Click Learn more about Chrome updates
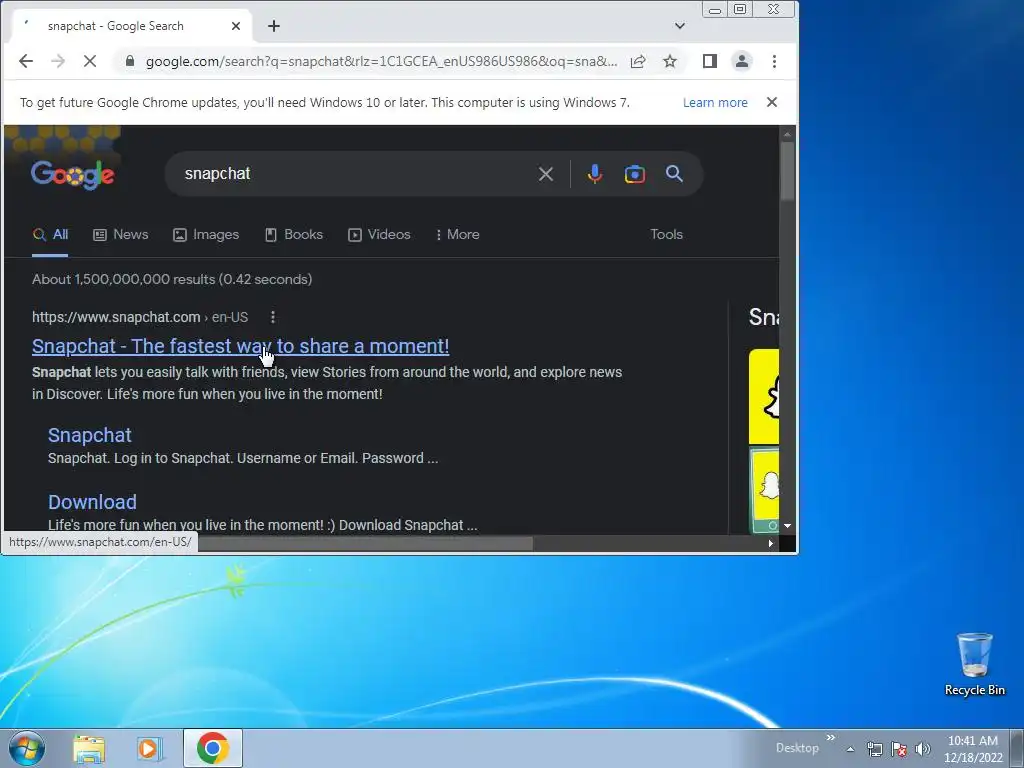The height and width of the screenshot is (768, 1024). click(x=715, y=102)
